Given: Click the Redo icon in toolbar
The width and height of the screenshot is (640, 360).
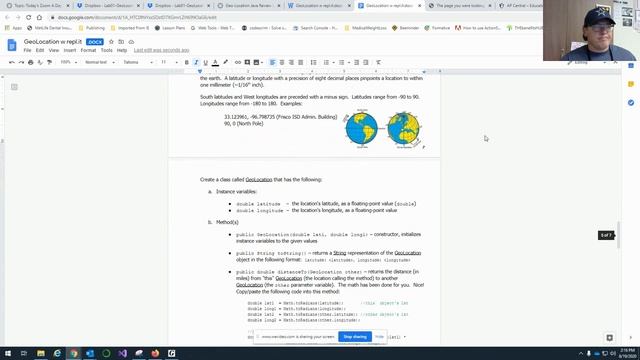Looking at the screenshot, I should click(x=21, y=62).
